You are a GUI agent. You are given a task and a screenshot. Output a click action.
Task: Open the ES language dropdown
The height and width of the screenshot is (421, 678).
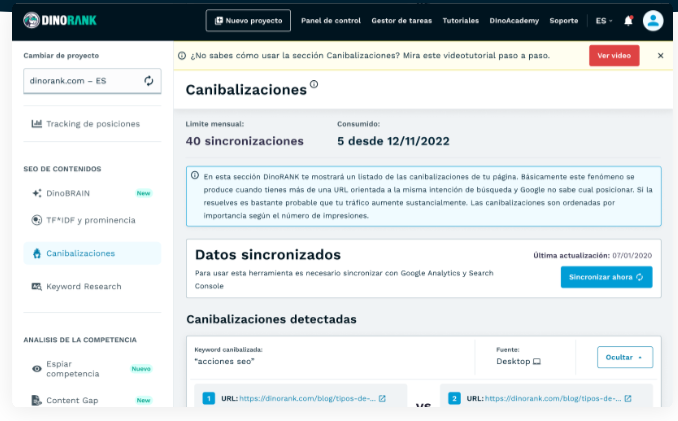[604, 21]
